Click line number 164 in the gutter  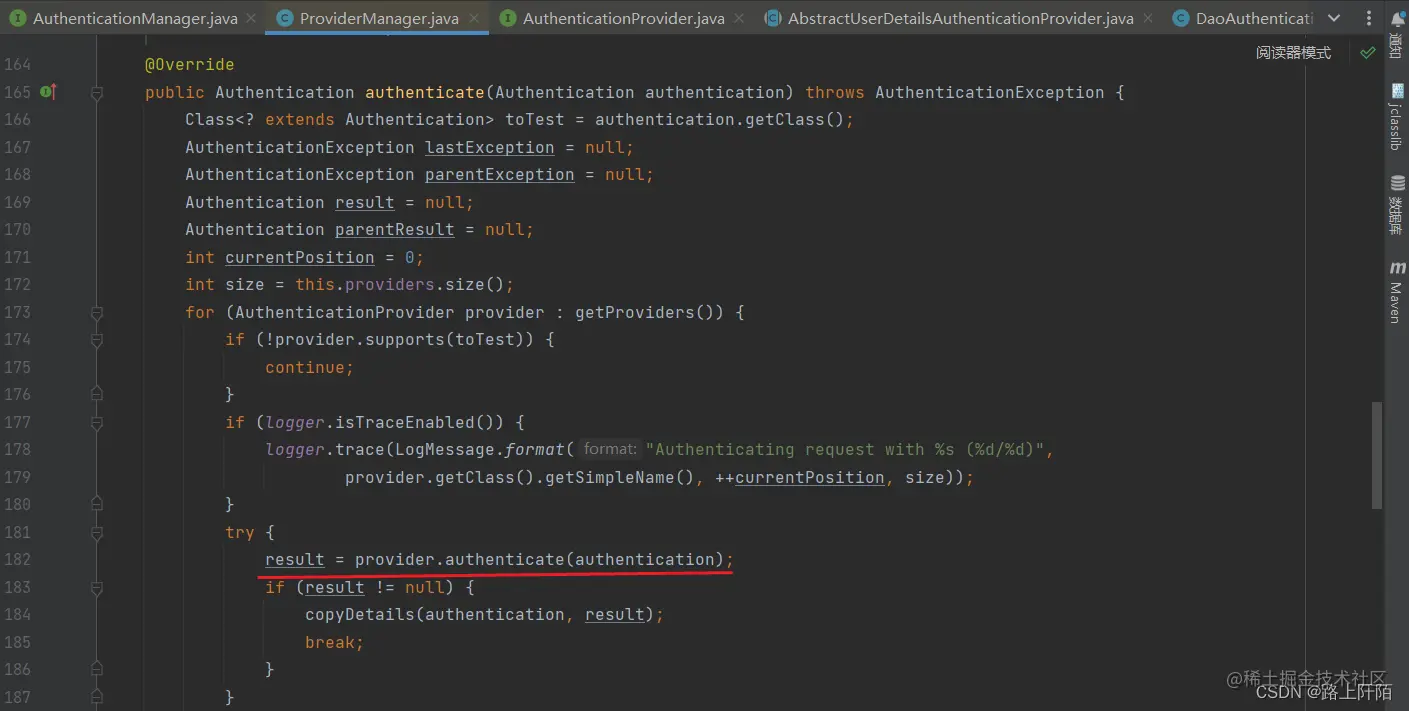(x=18, y=65)
